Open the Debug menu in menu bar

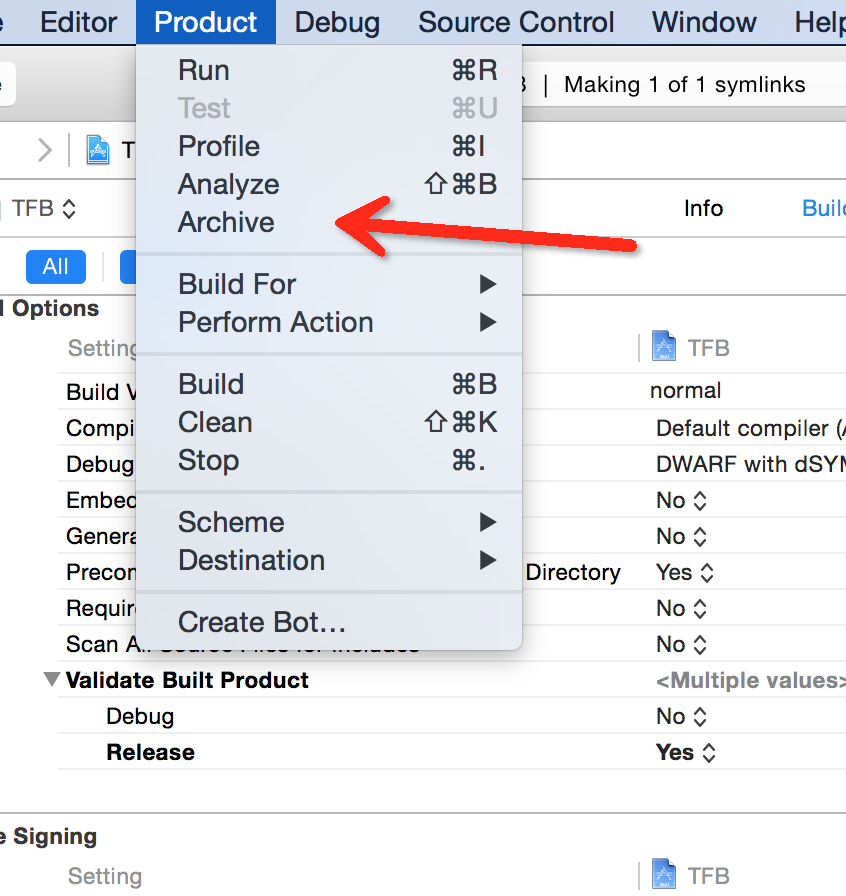[337, 22]
